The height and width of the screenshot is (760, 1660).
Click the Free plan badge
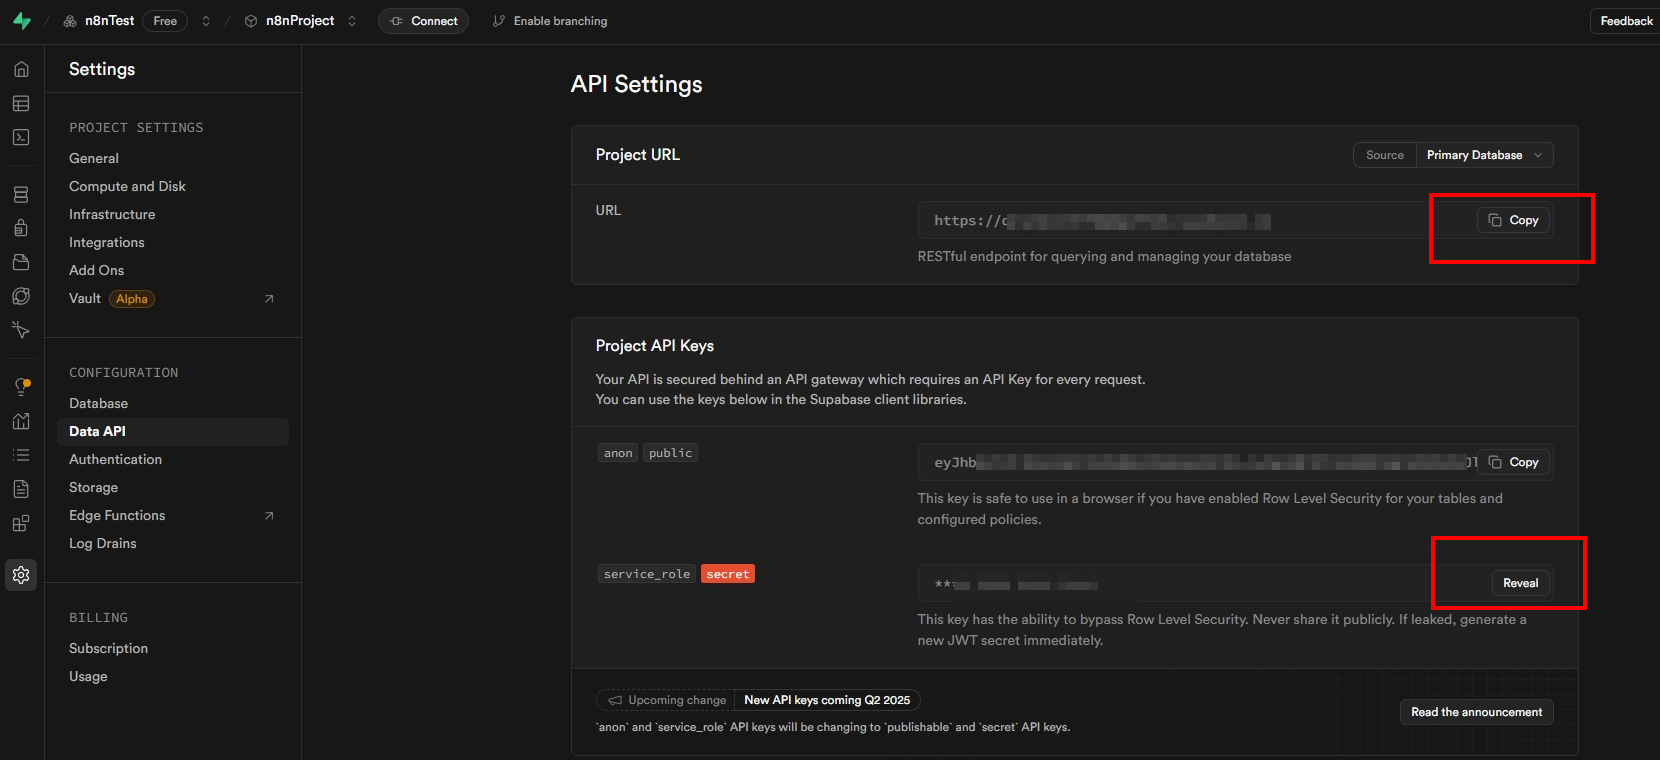point(165,21)
